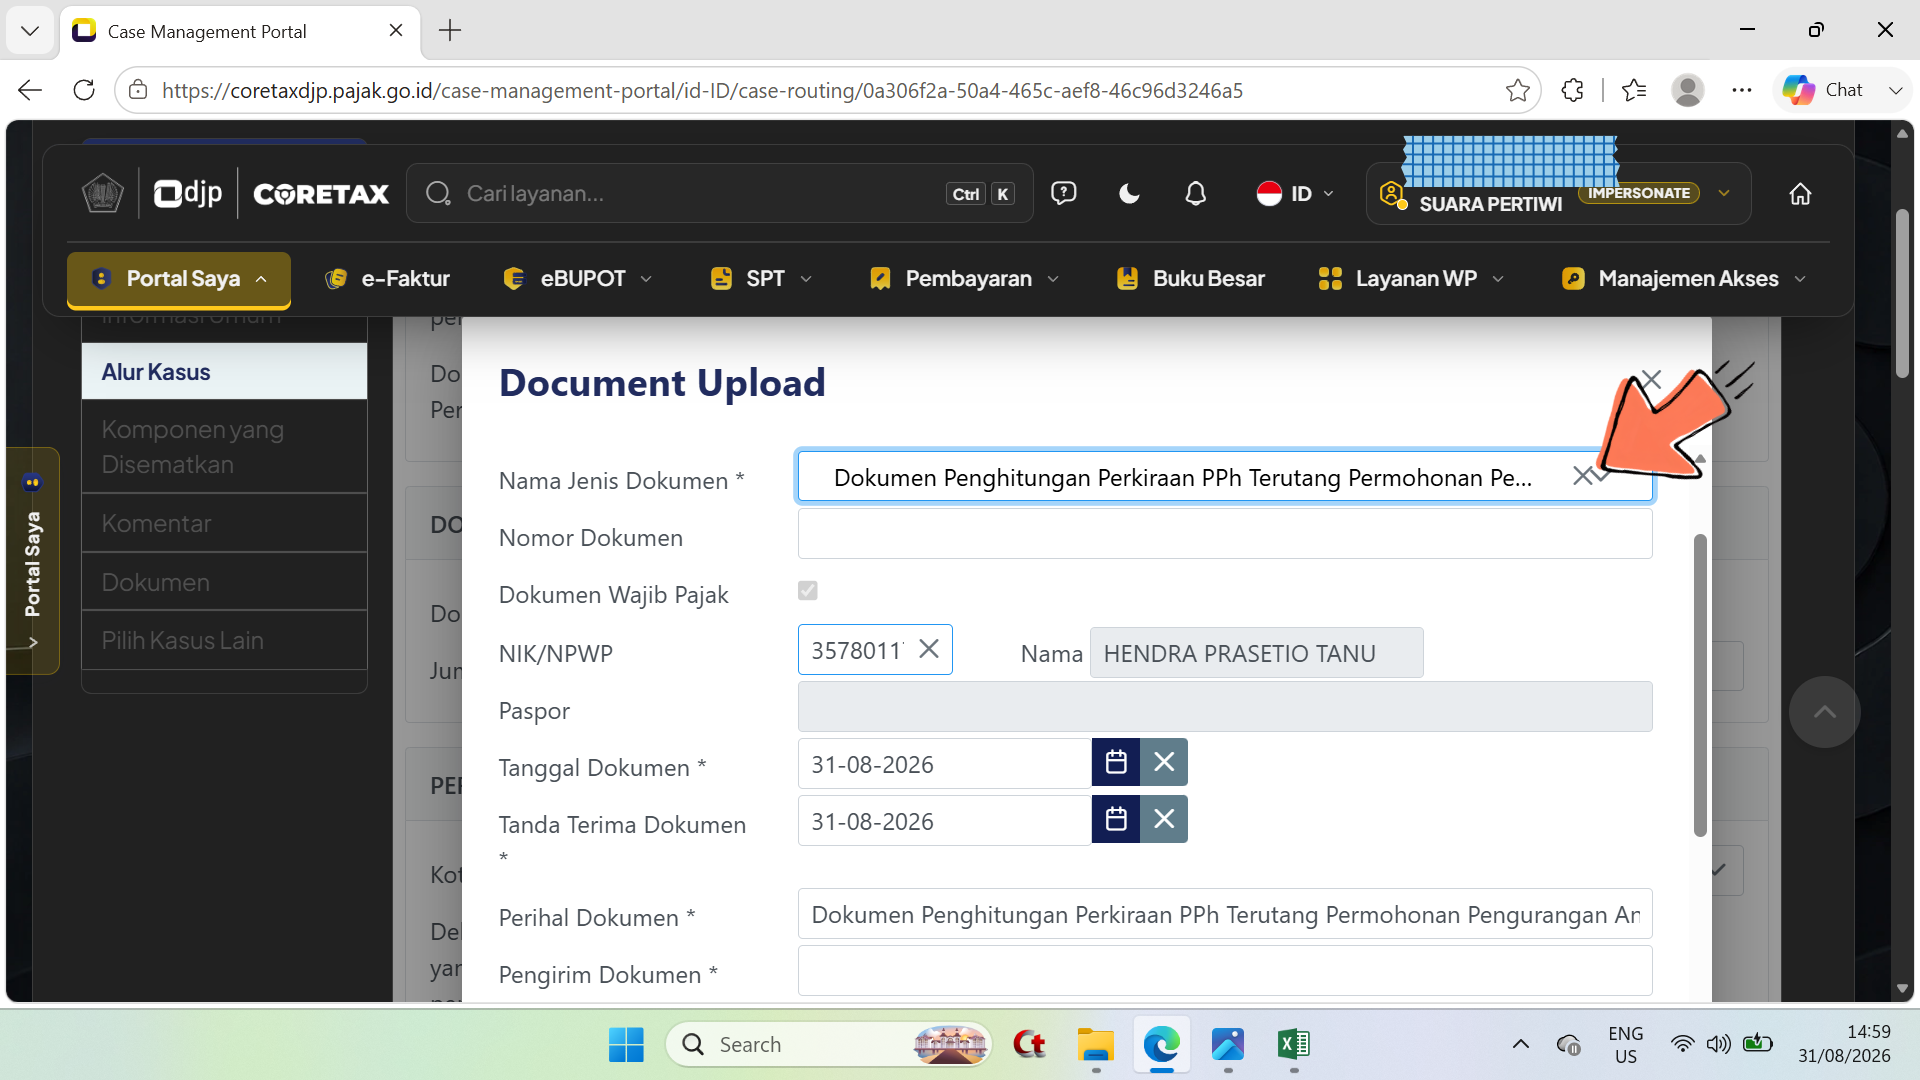The width and height of the screenshot is (1920, 1080).
Task: Open the notifications bell
Action: 1195,194
